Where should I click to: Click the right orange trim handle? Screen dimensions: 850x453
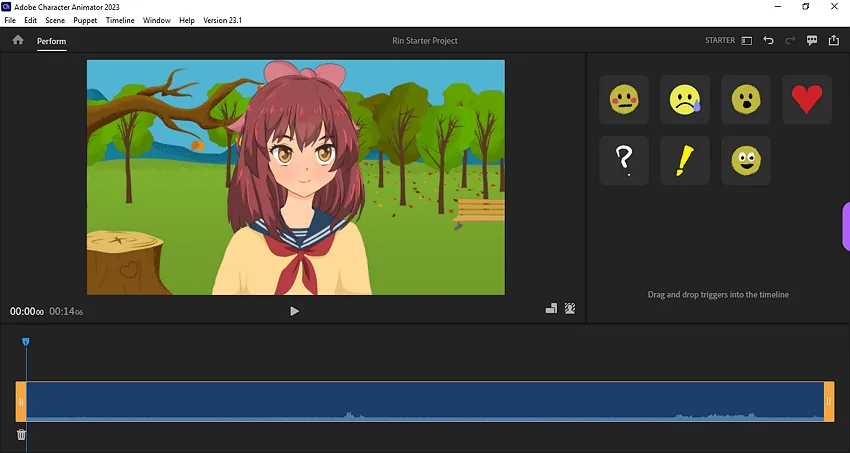point(829,402)
